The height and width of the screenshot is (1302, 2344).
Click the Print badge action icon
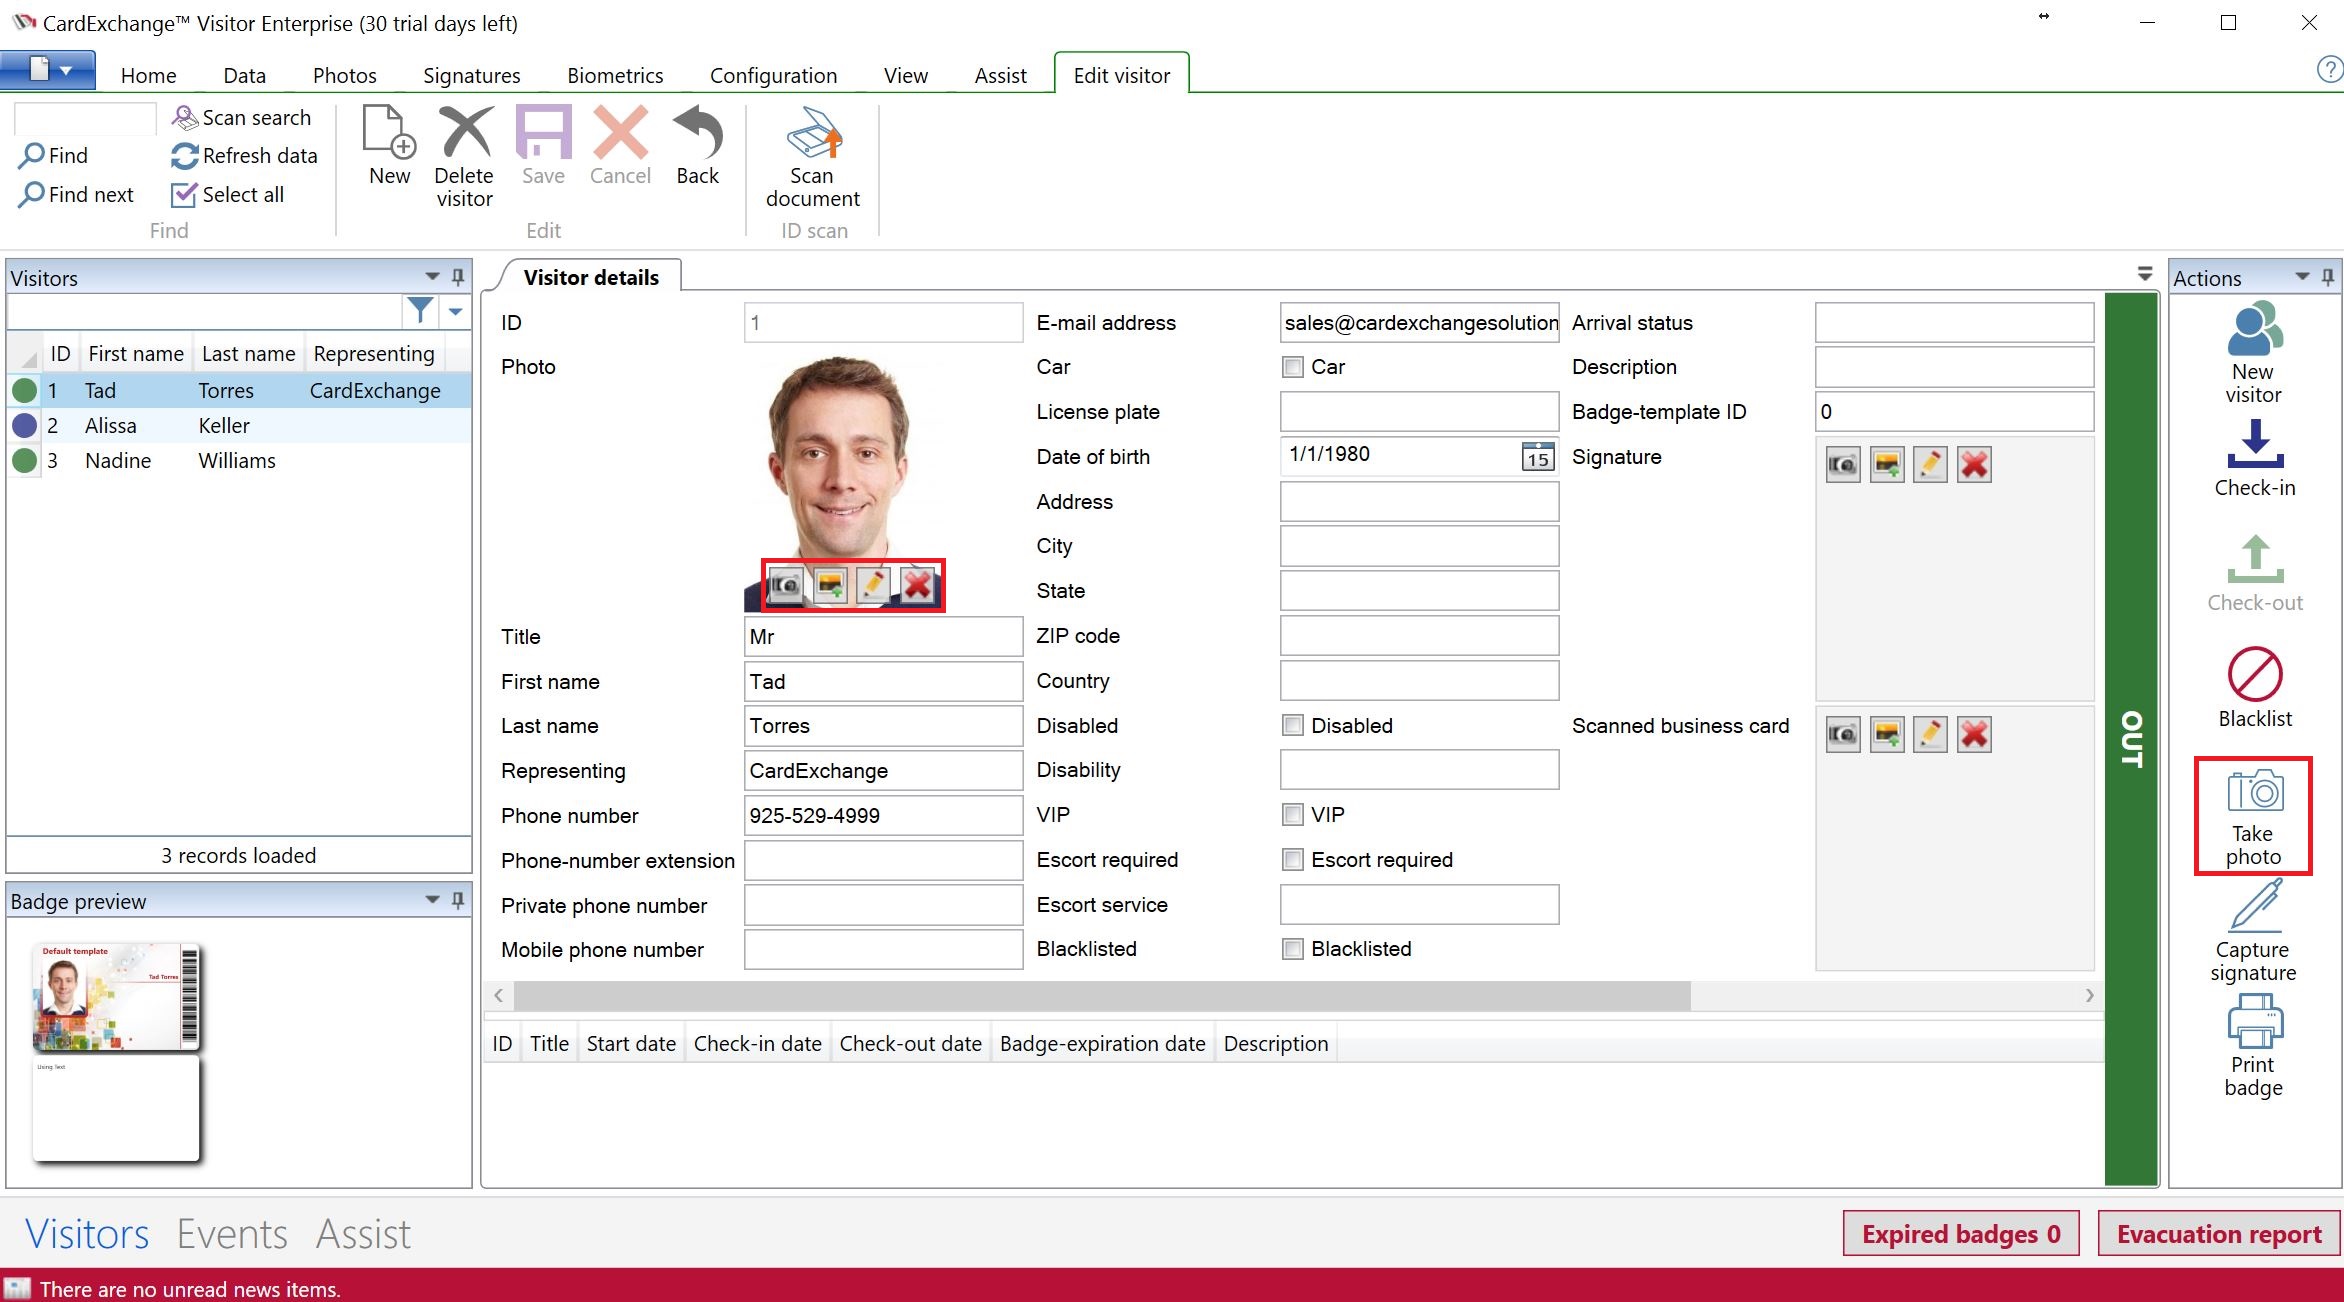(x=2254, y=1021)
